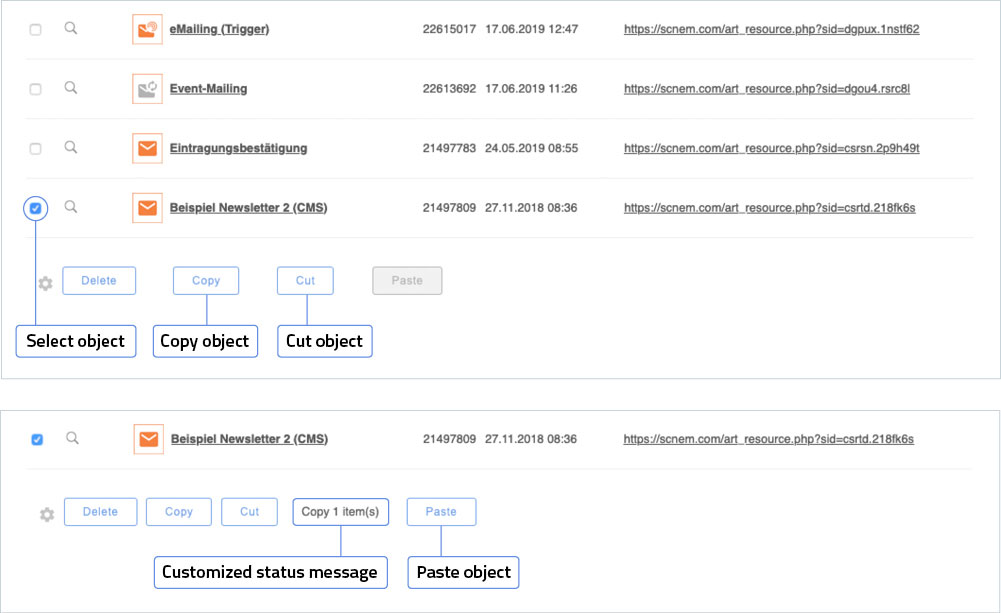Click magnifier preview icon beside eMailing (Trigger)
The width and height of the screenshot is (1001, 613).
(x=71, y=28)
